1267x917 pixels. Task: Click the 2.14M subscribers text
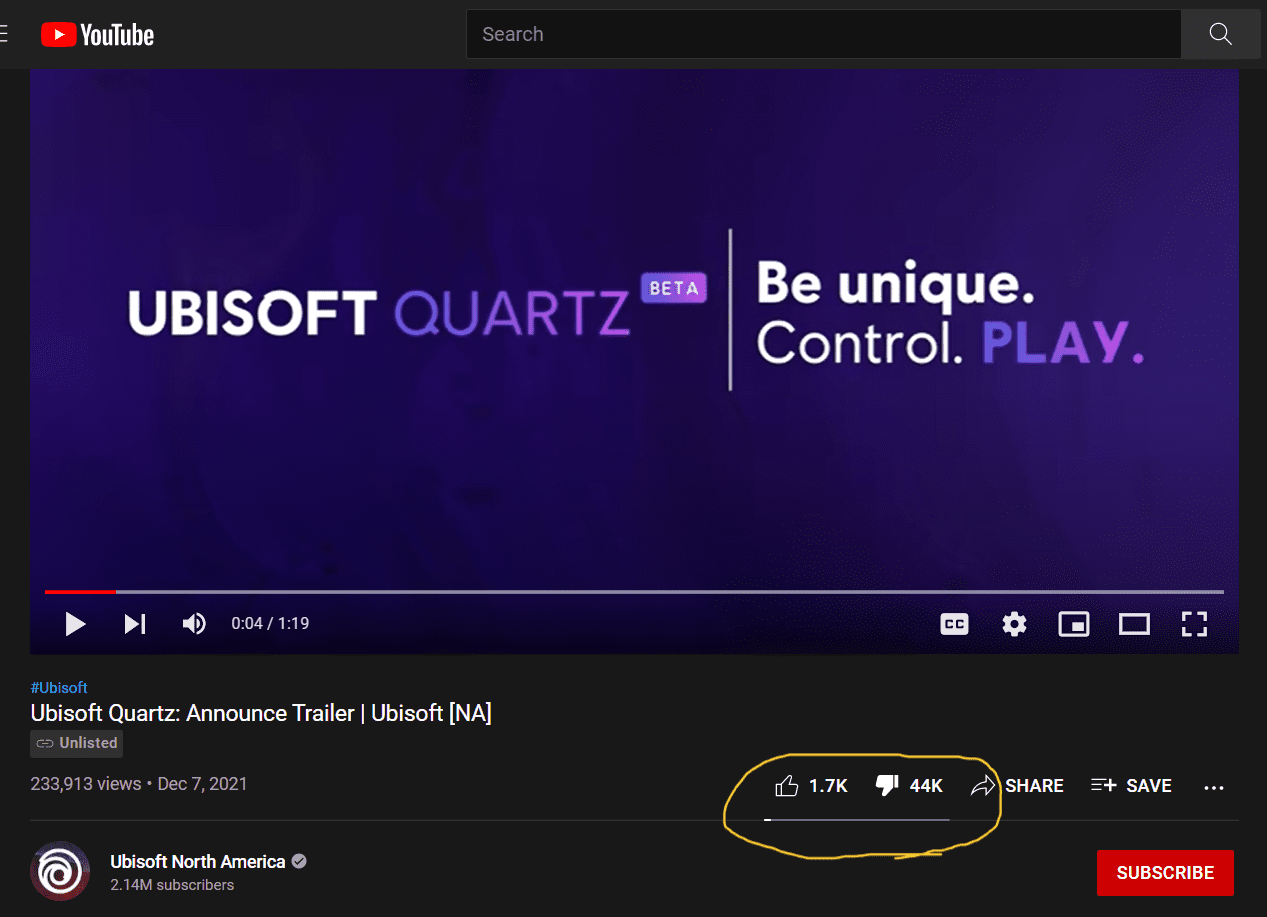(x=172, y=885)
